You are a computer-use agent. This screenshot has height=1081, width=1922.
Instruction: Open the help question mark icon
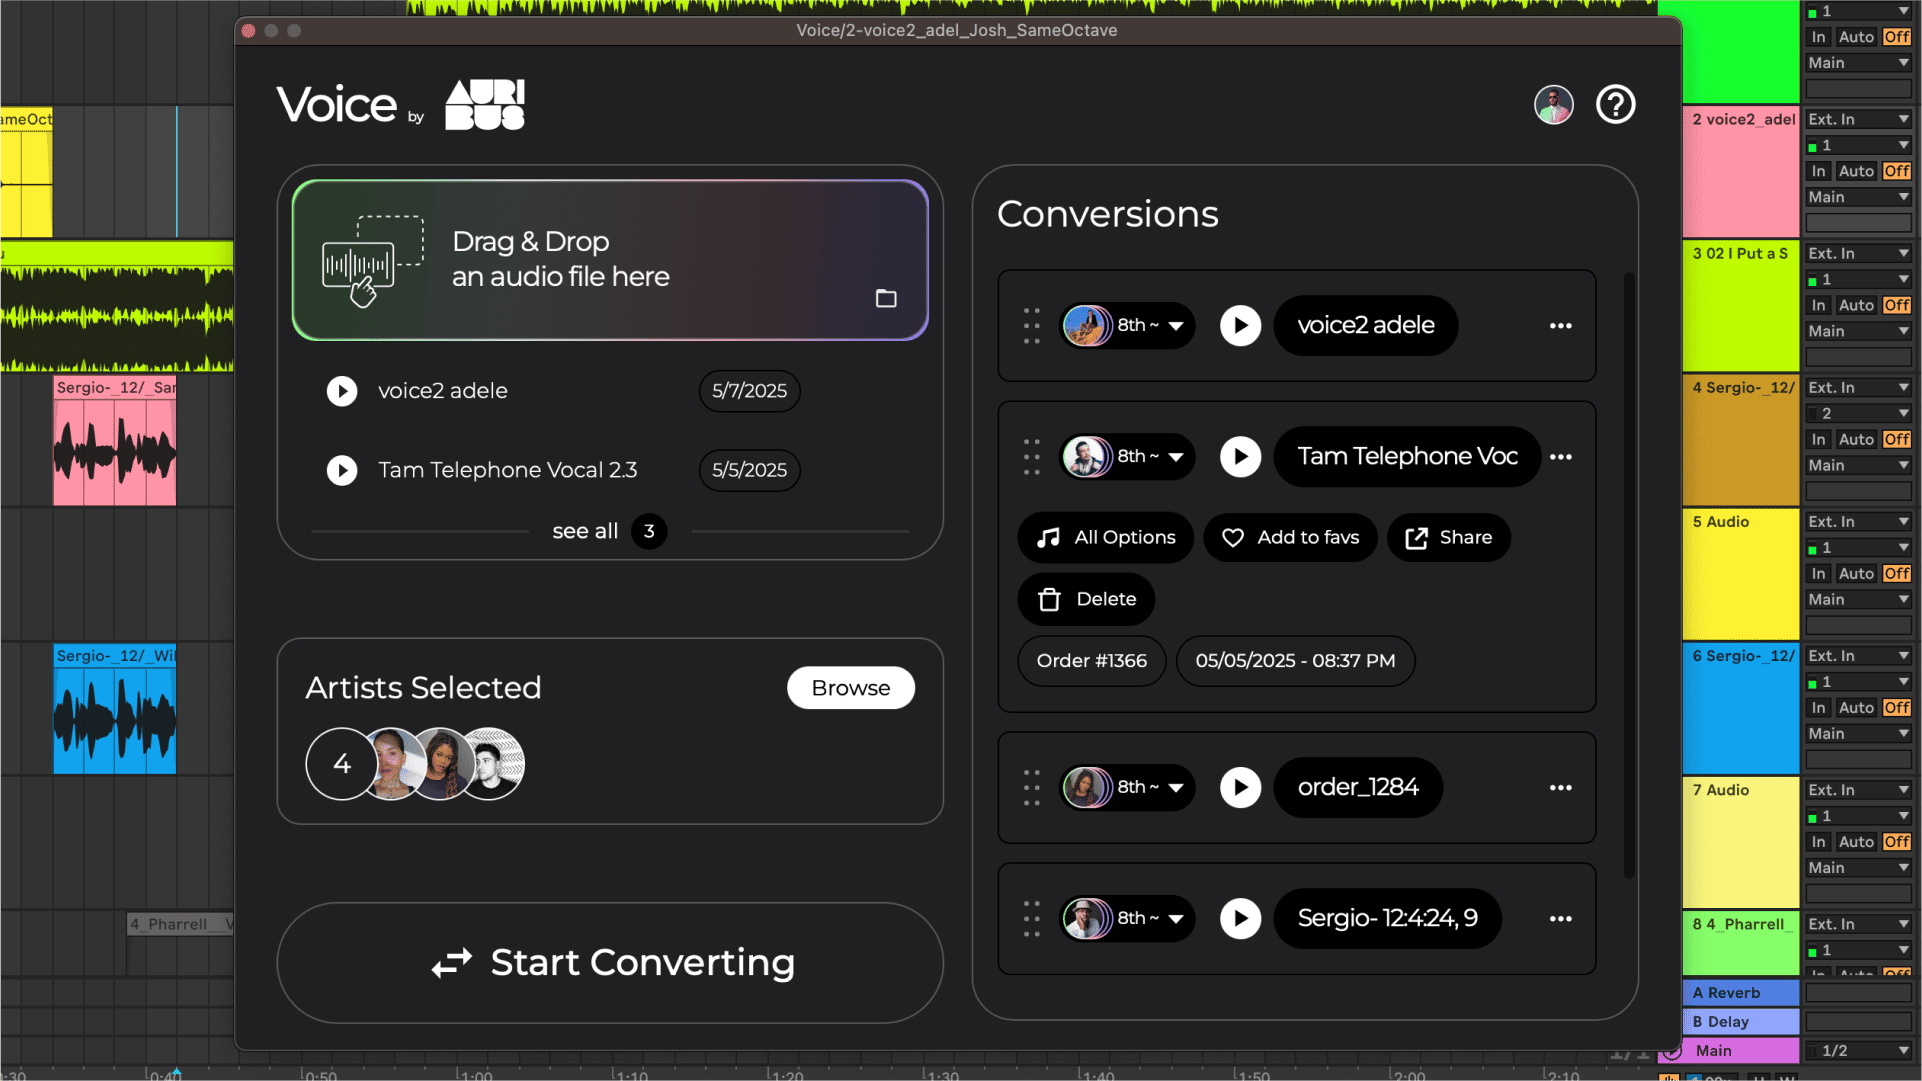pos(1615,104)
